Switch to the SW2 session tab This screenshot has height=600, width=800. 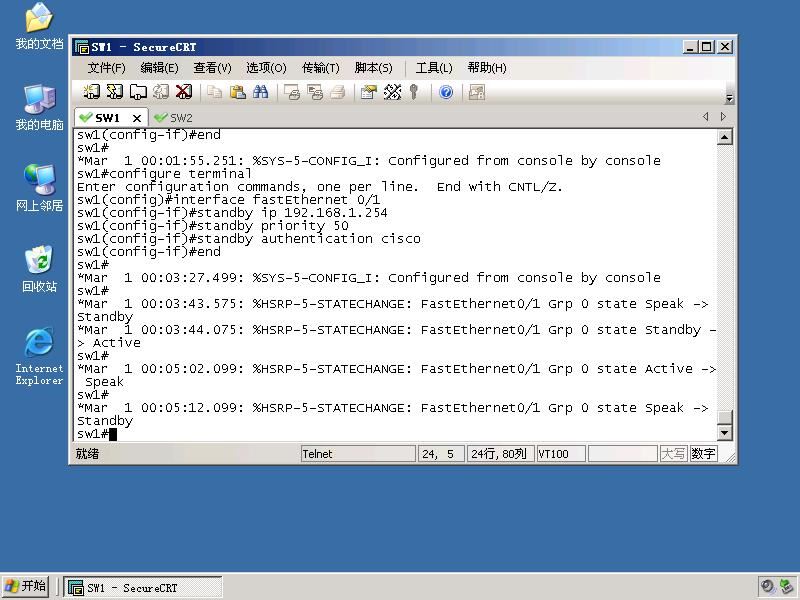[x=173, y=118]
